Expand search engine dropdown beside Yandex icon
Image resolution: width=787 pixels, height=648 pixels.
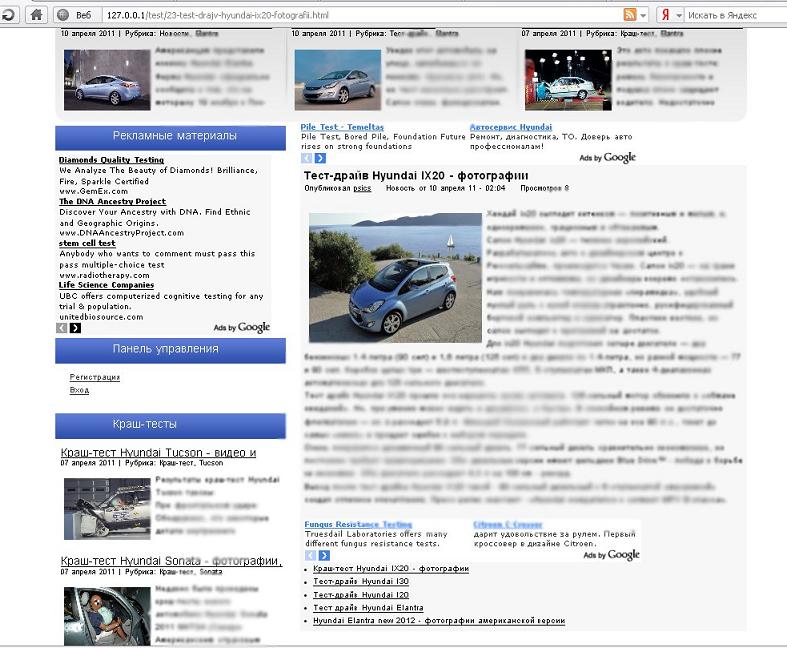tap(678, 15)
